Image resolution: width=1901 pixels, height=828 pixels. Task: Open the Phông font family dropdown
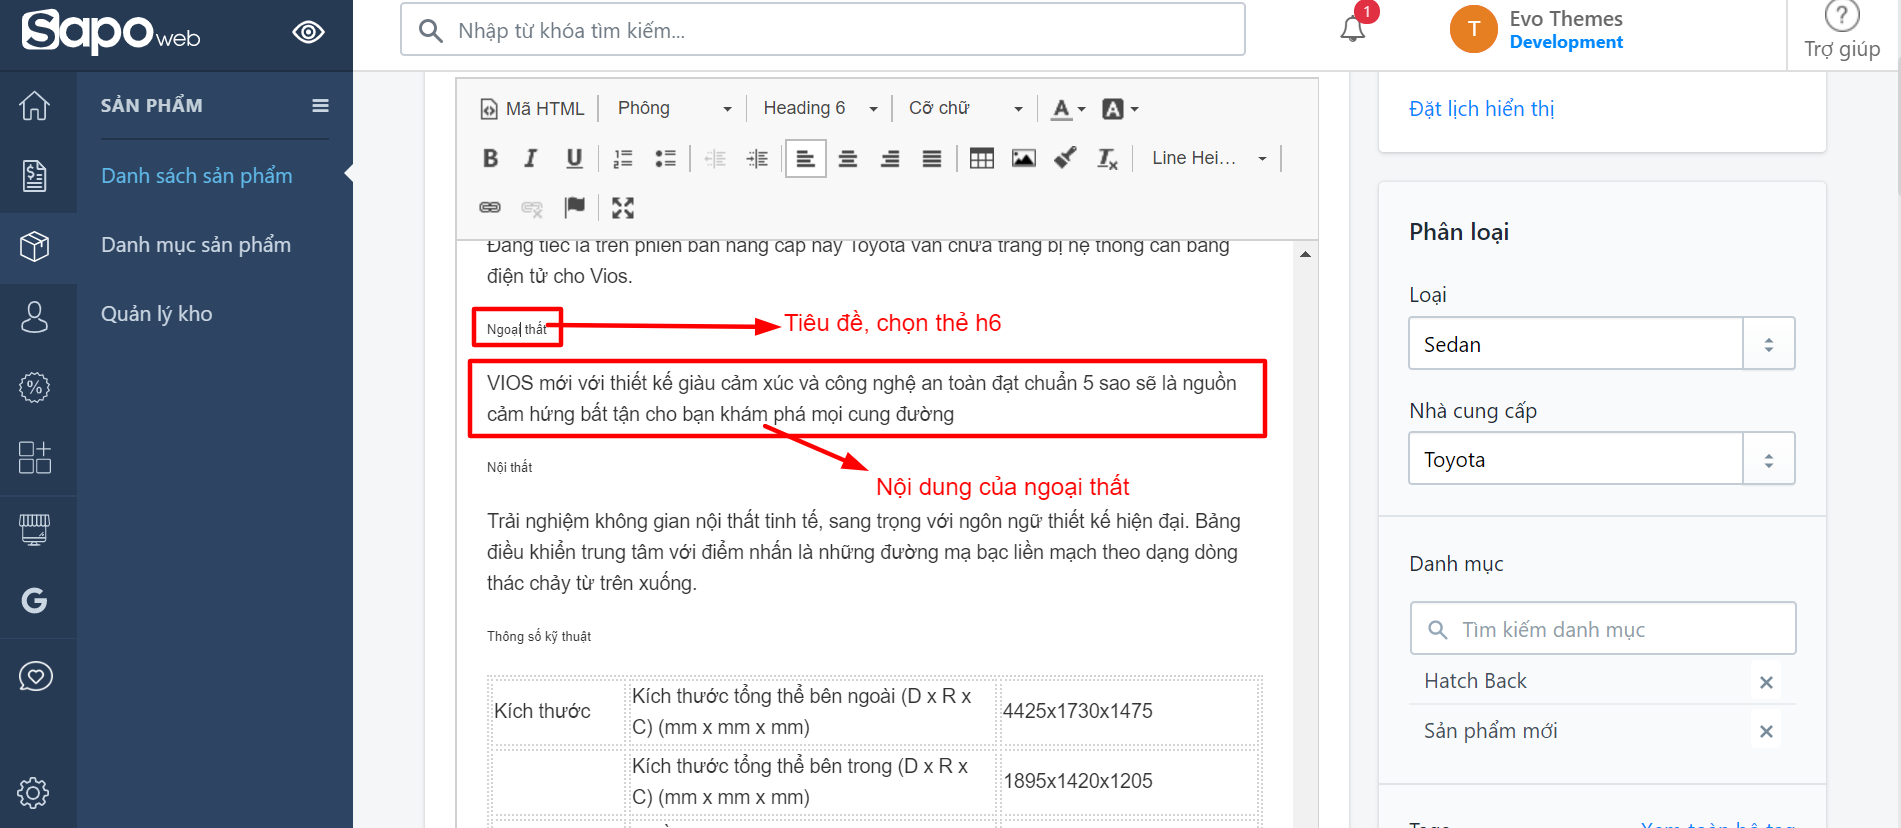[675, 108]
